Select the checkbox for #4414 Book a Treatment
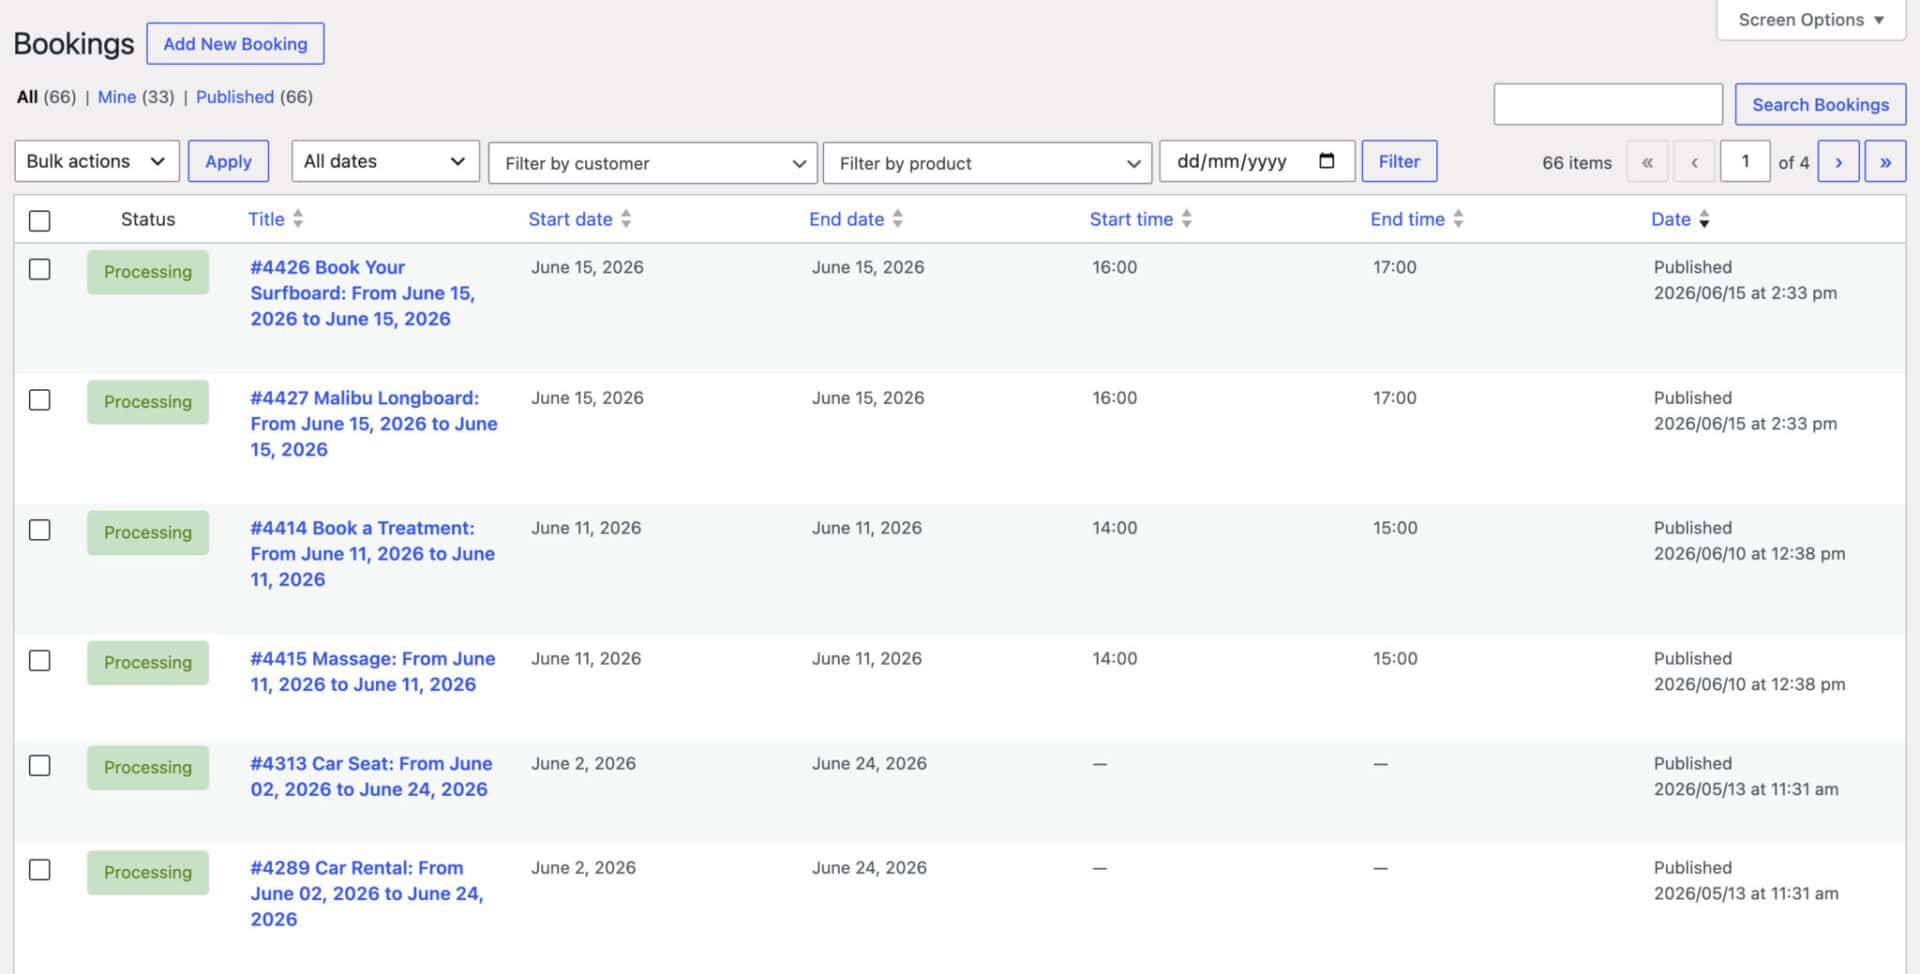 (x=40, y=530)
